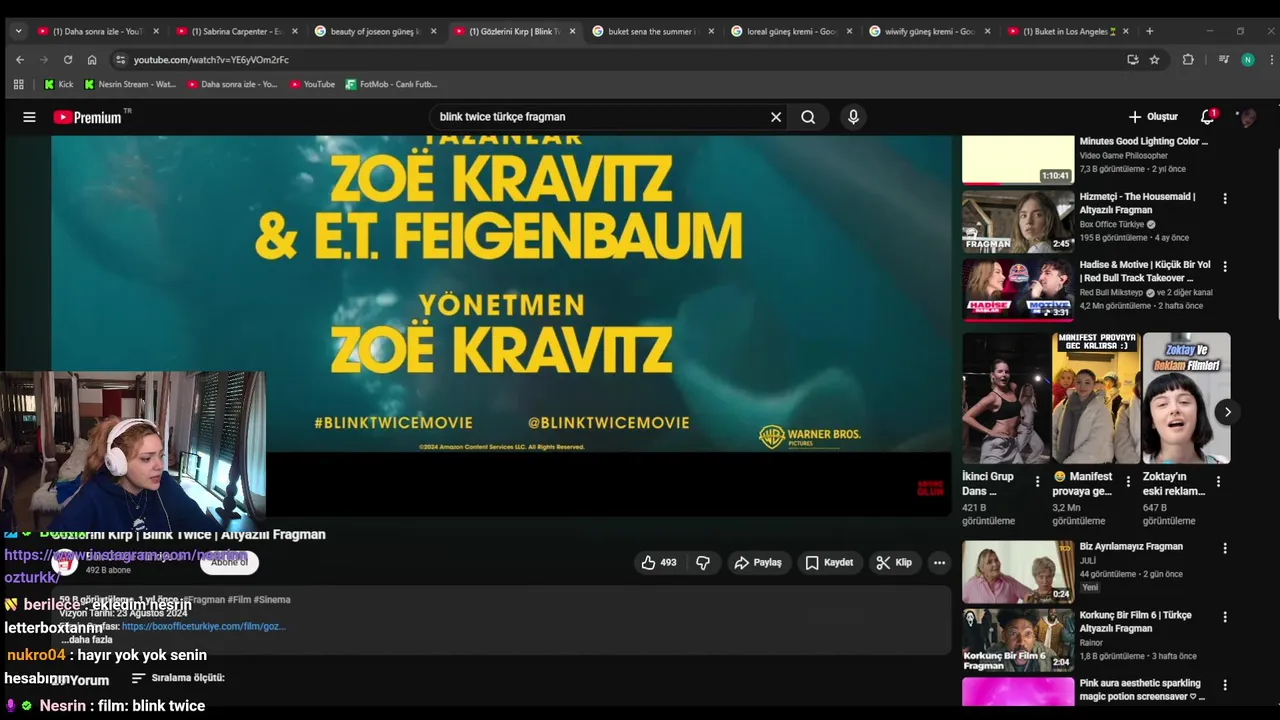Open YouTube notifications bell
This screenshot has width=1280, height=720.
pyautogui.click(x=1207, y=117)
